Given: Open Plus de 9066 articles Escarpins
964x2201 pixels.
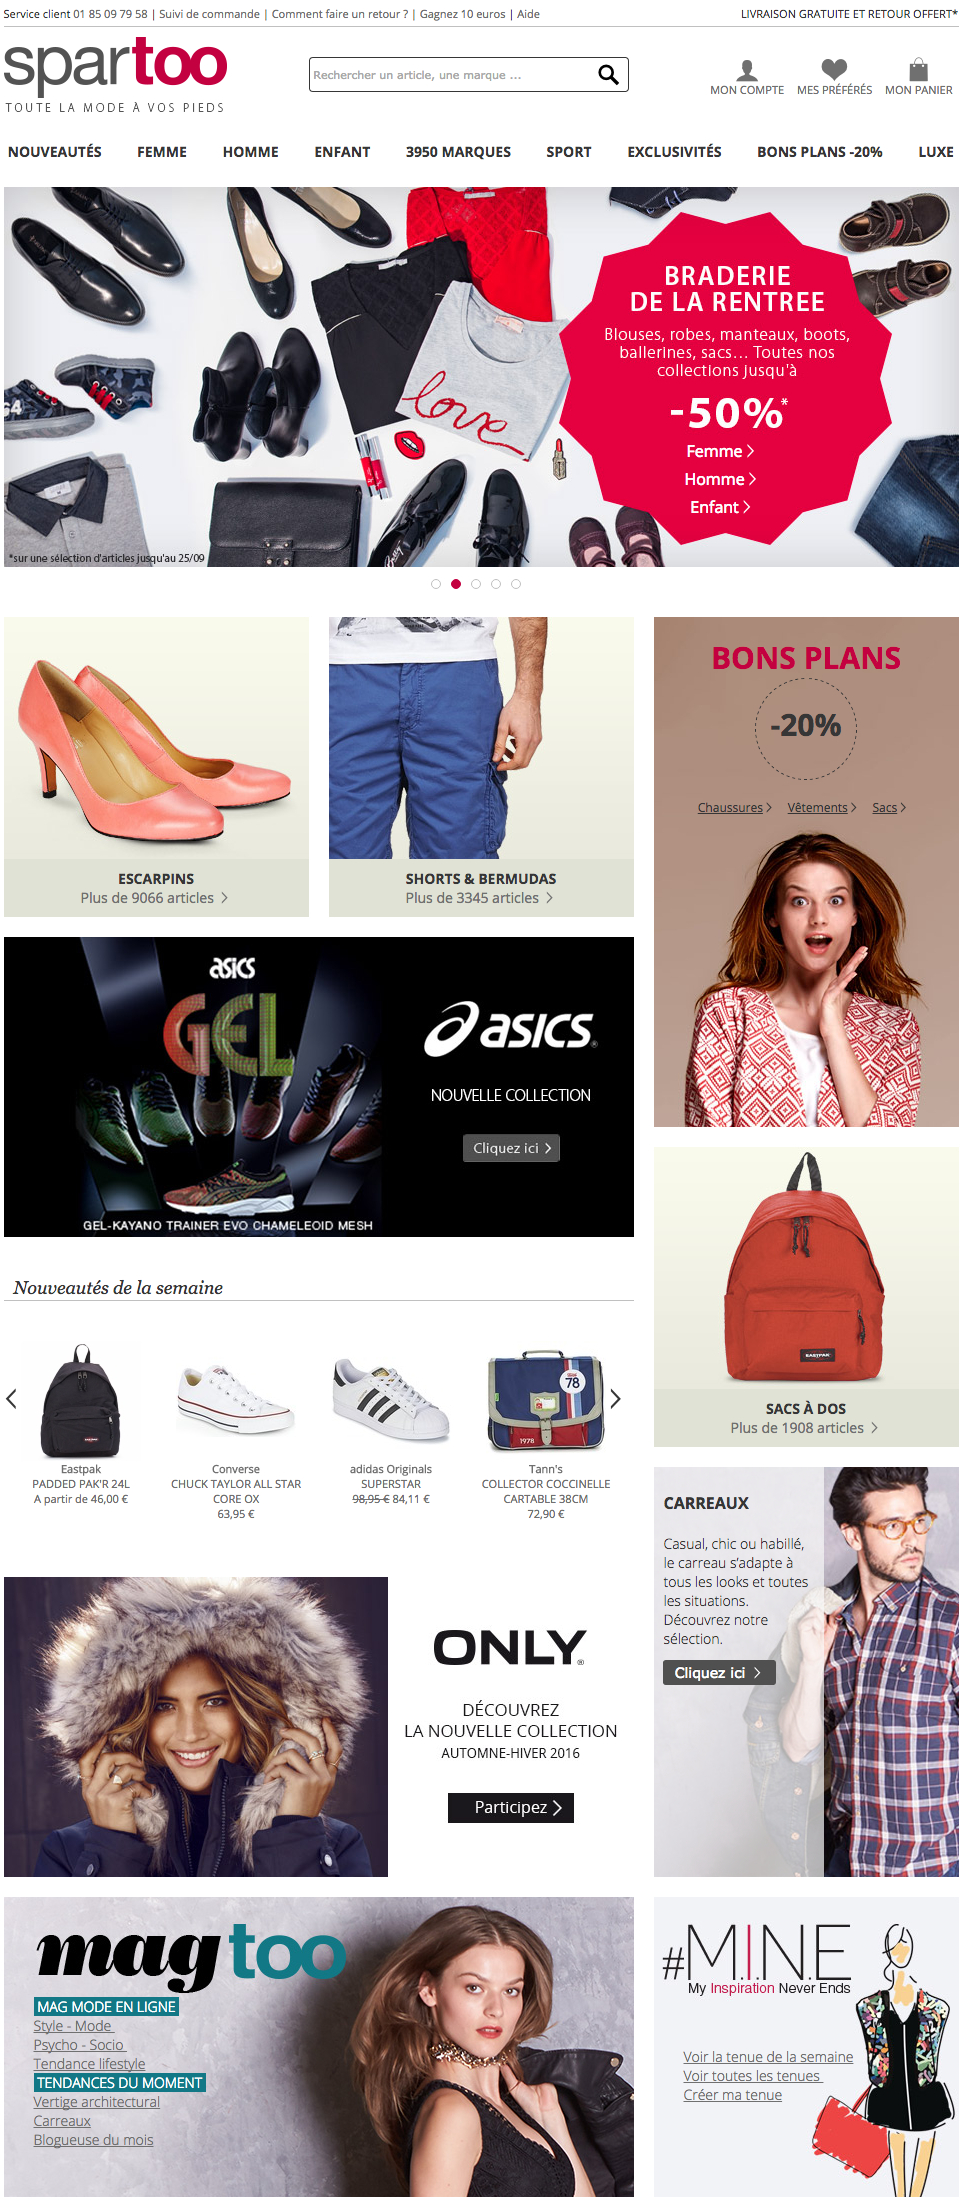Looking at the screenshot, I should pyautogui.click(x=155, y=898).
